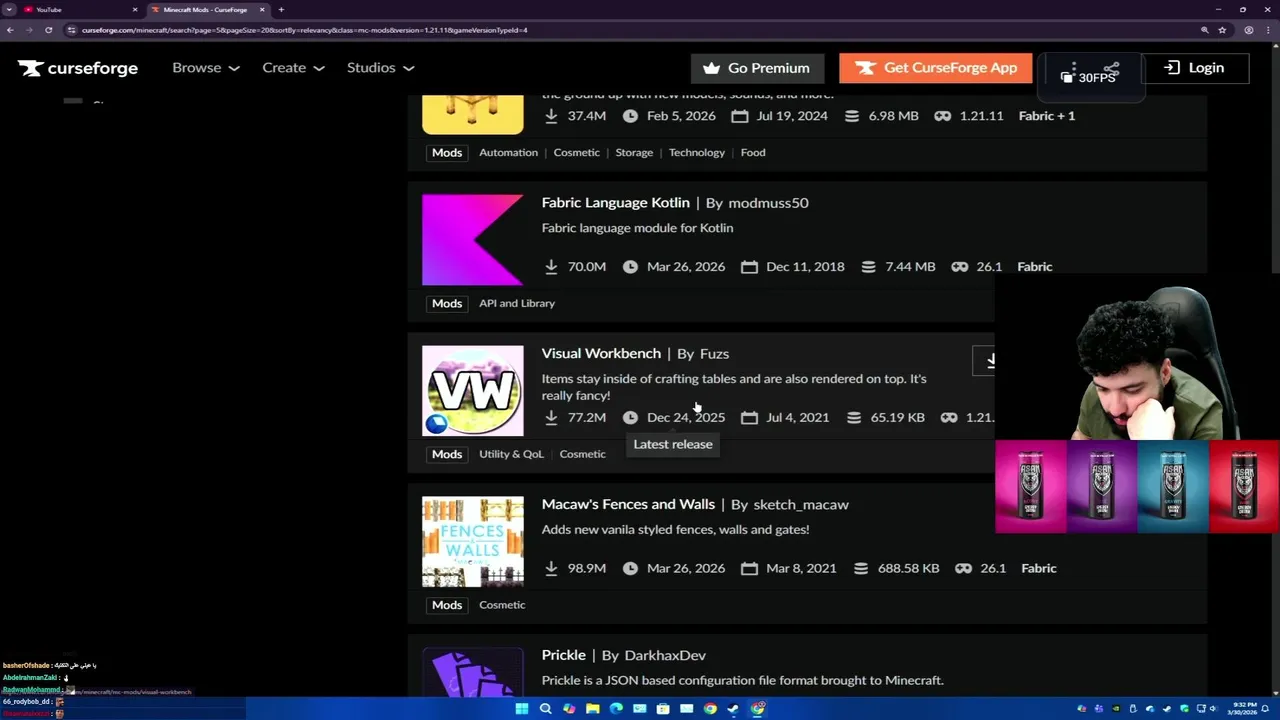Open Fabric Language Kotlin mod page
Viewport: 1280px width, 720px height.
click(615, 202)
